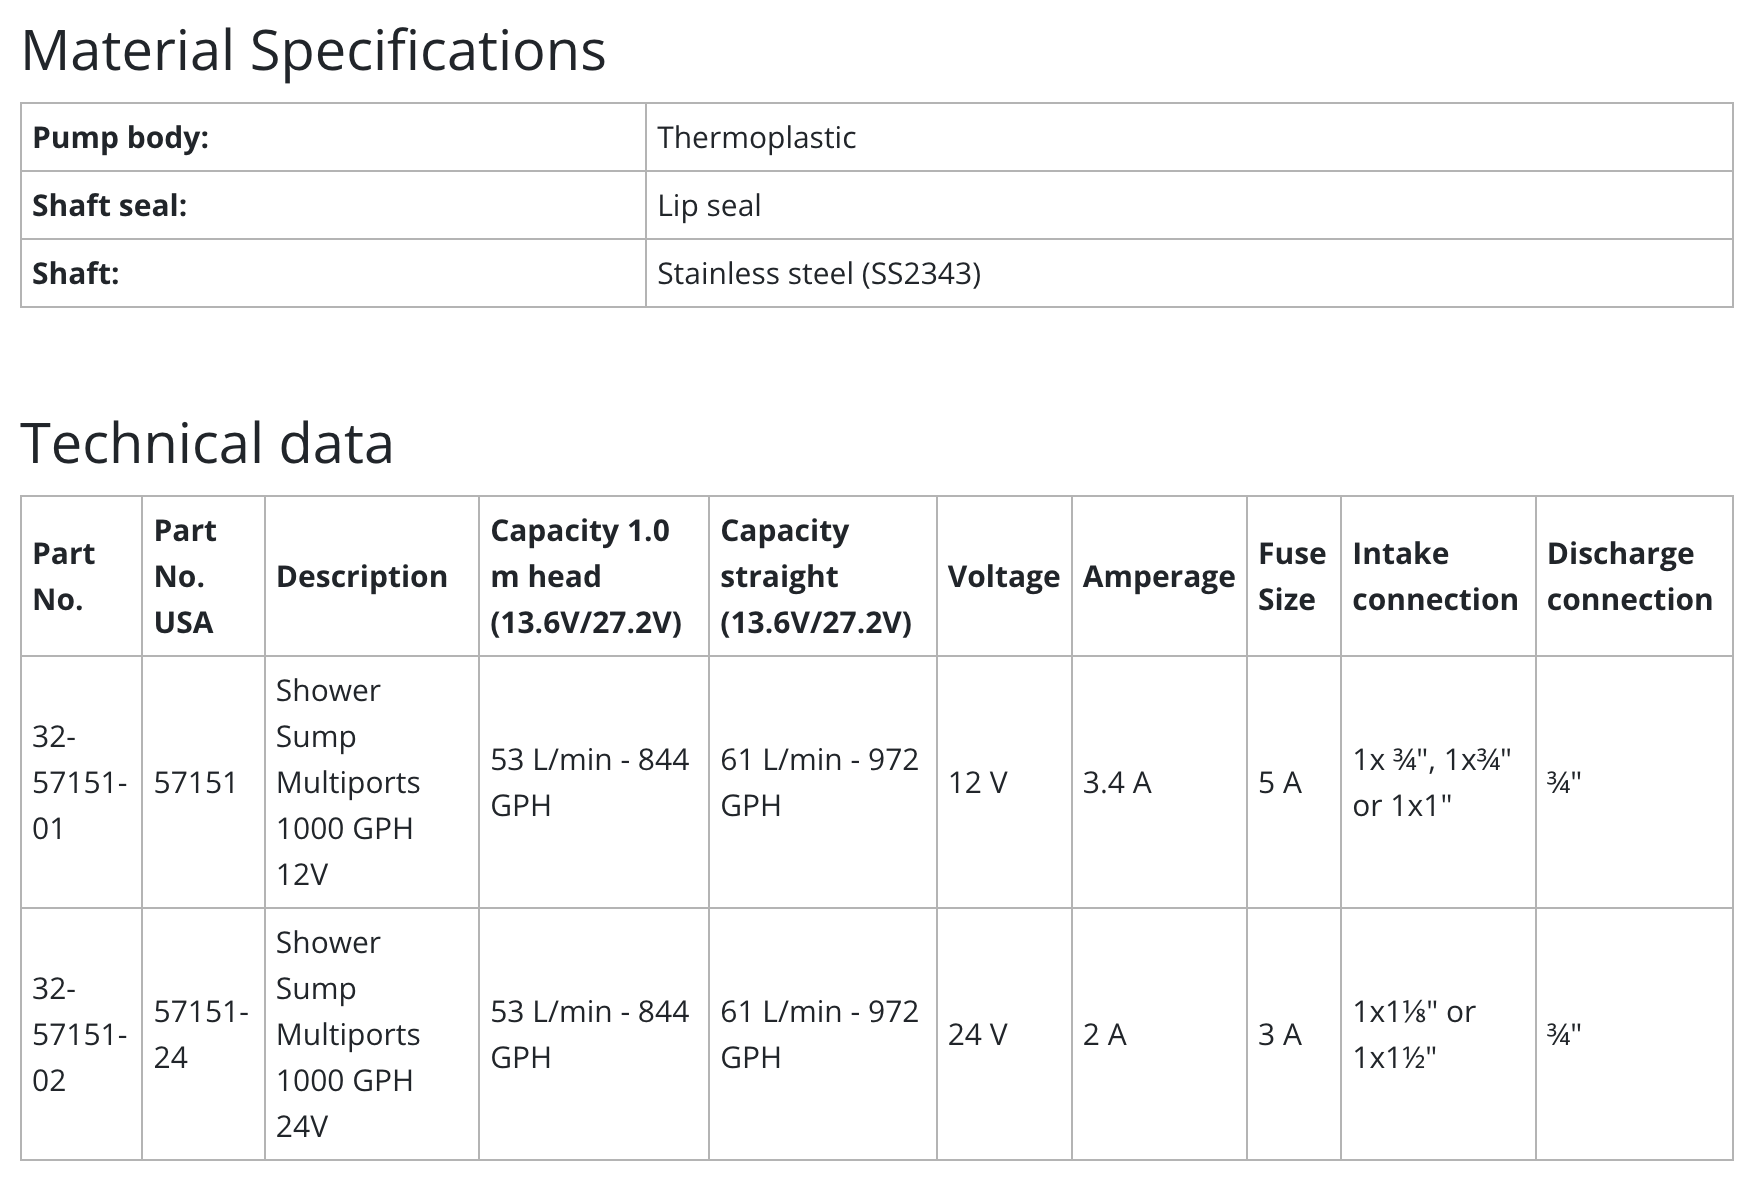Click the Description column header
1762x1190 pixels.
tap(362, 576)
